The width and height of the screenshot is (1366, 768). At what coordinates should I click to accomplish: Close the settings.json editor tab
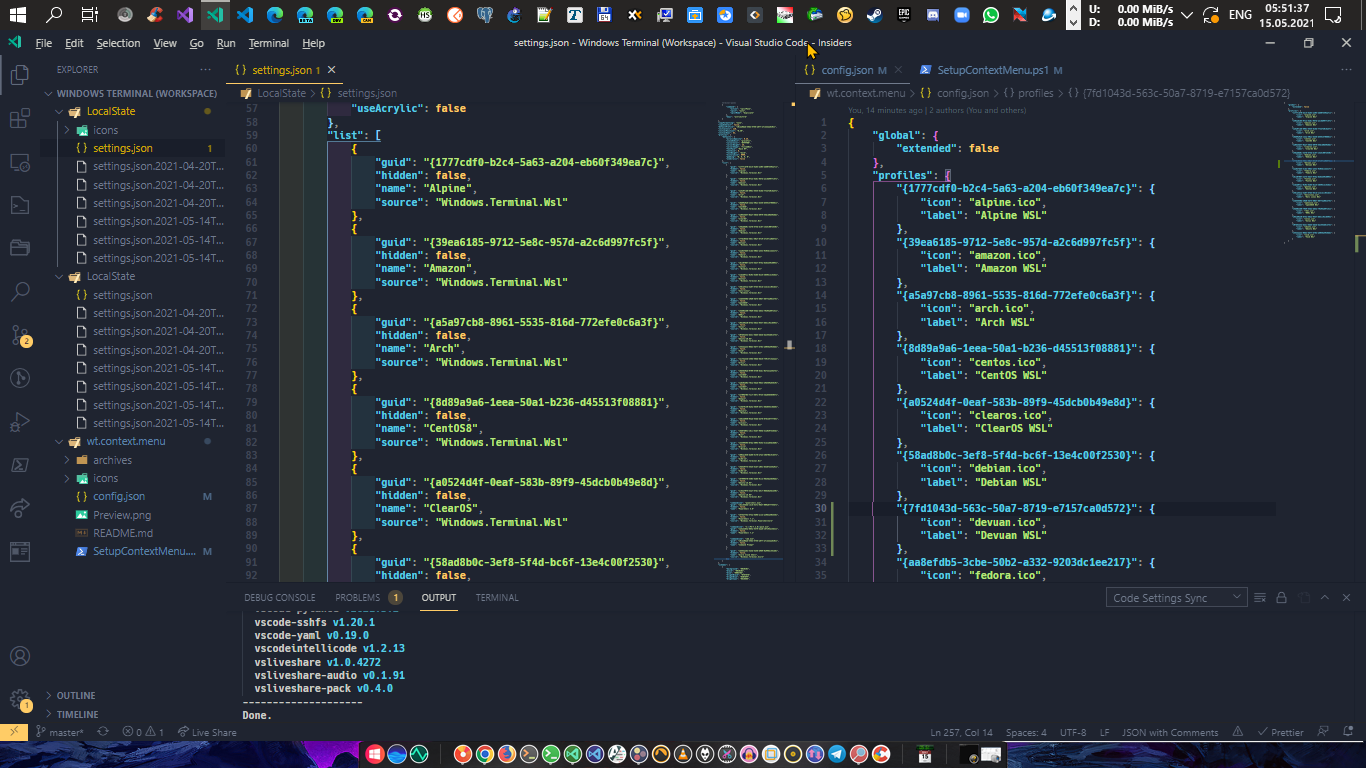tap(331, 70)
